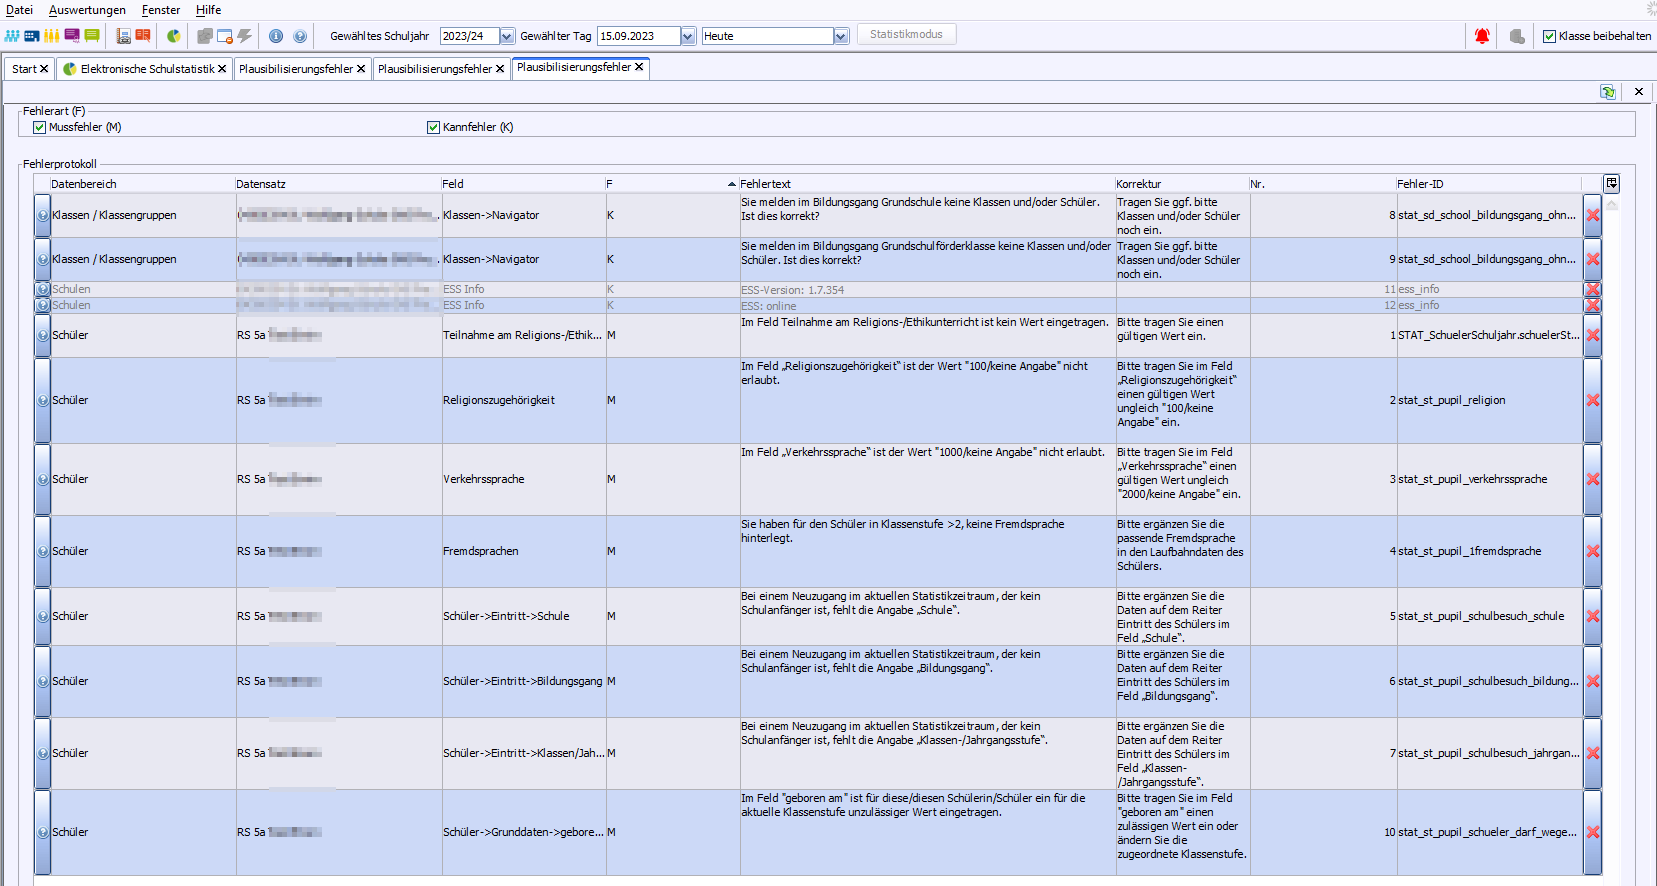The width and height of the screenshot is (1657, 886).
Task: Expand the Gewählter Tag date dropdown
Action: point(688,36)
